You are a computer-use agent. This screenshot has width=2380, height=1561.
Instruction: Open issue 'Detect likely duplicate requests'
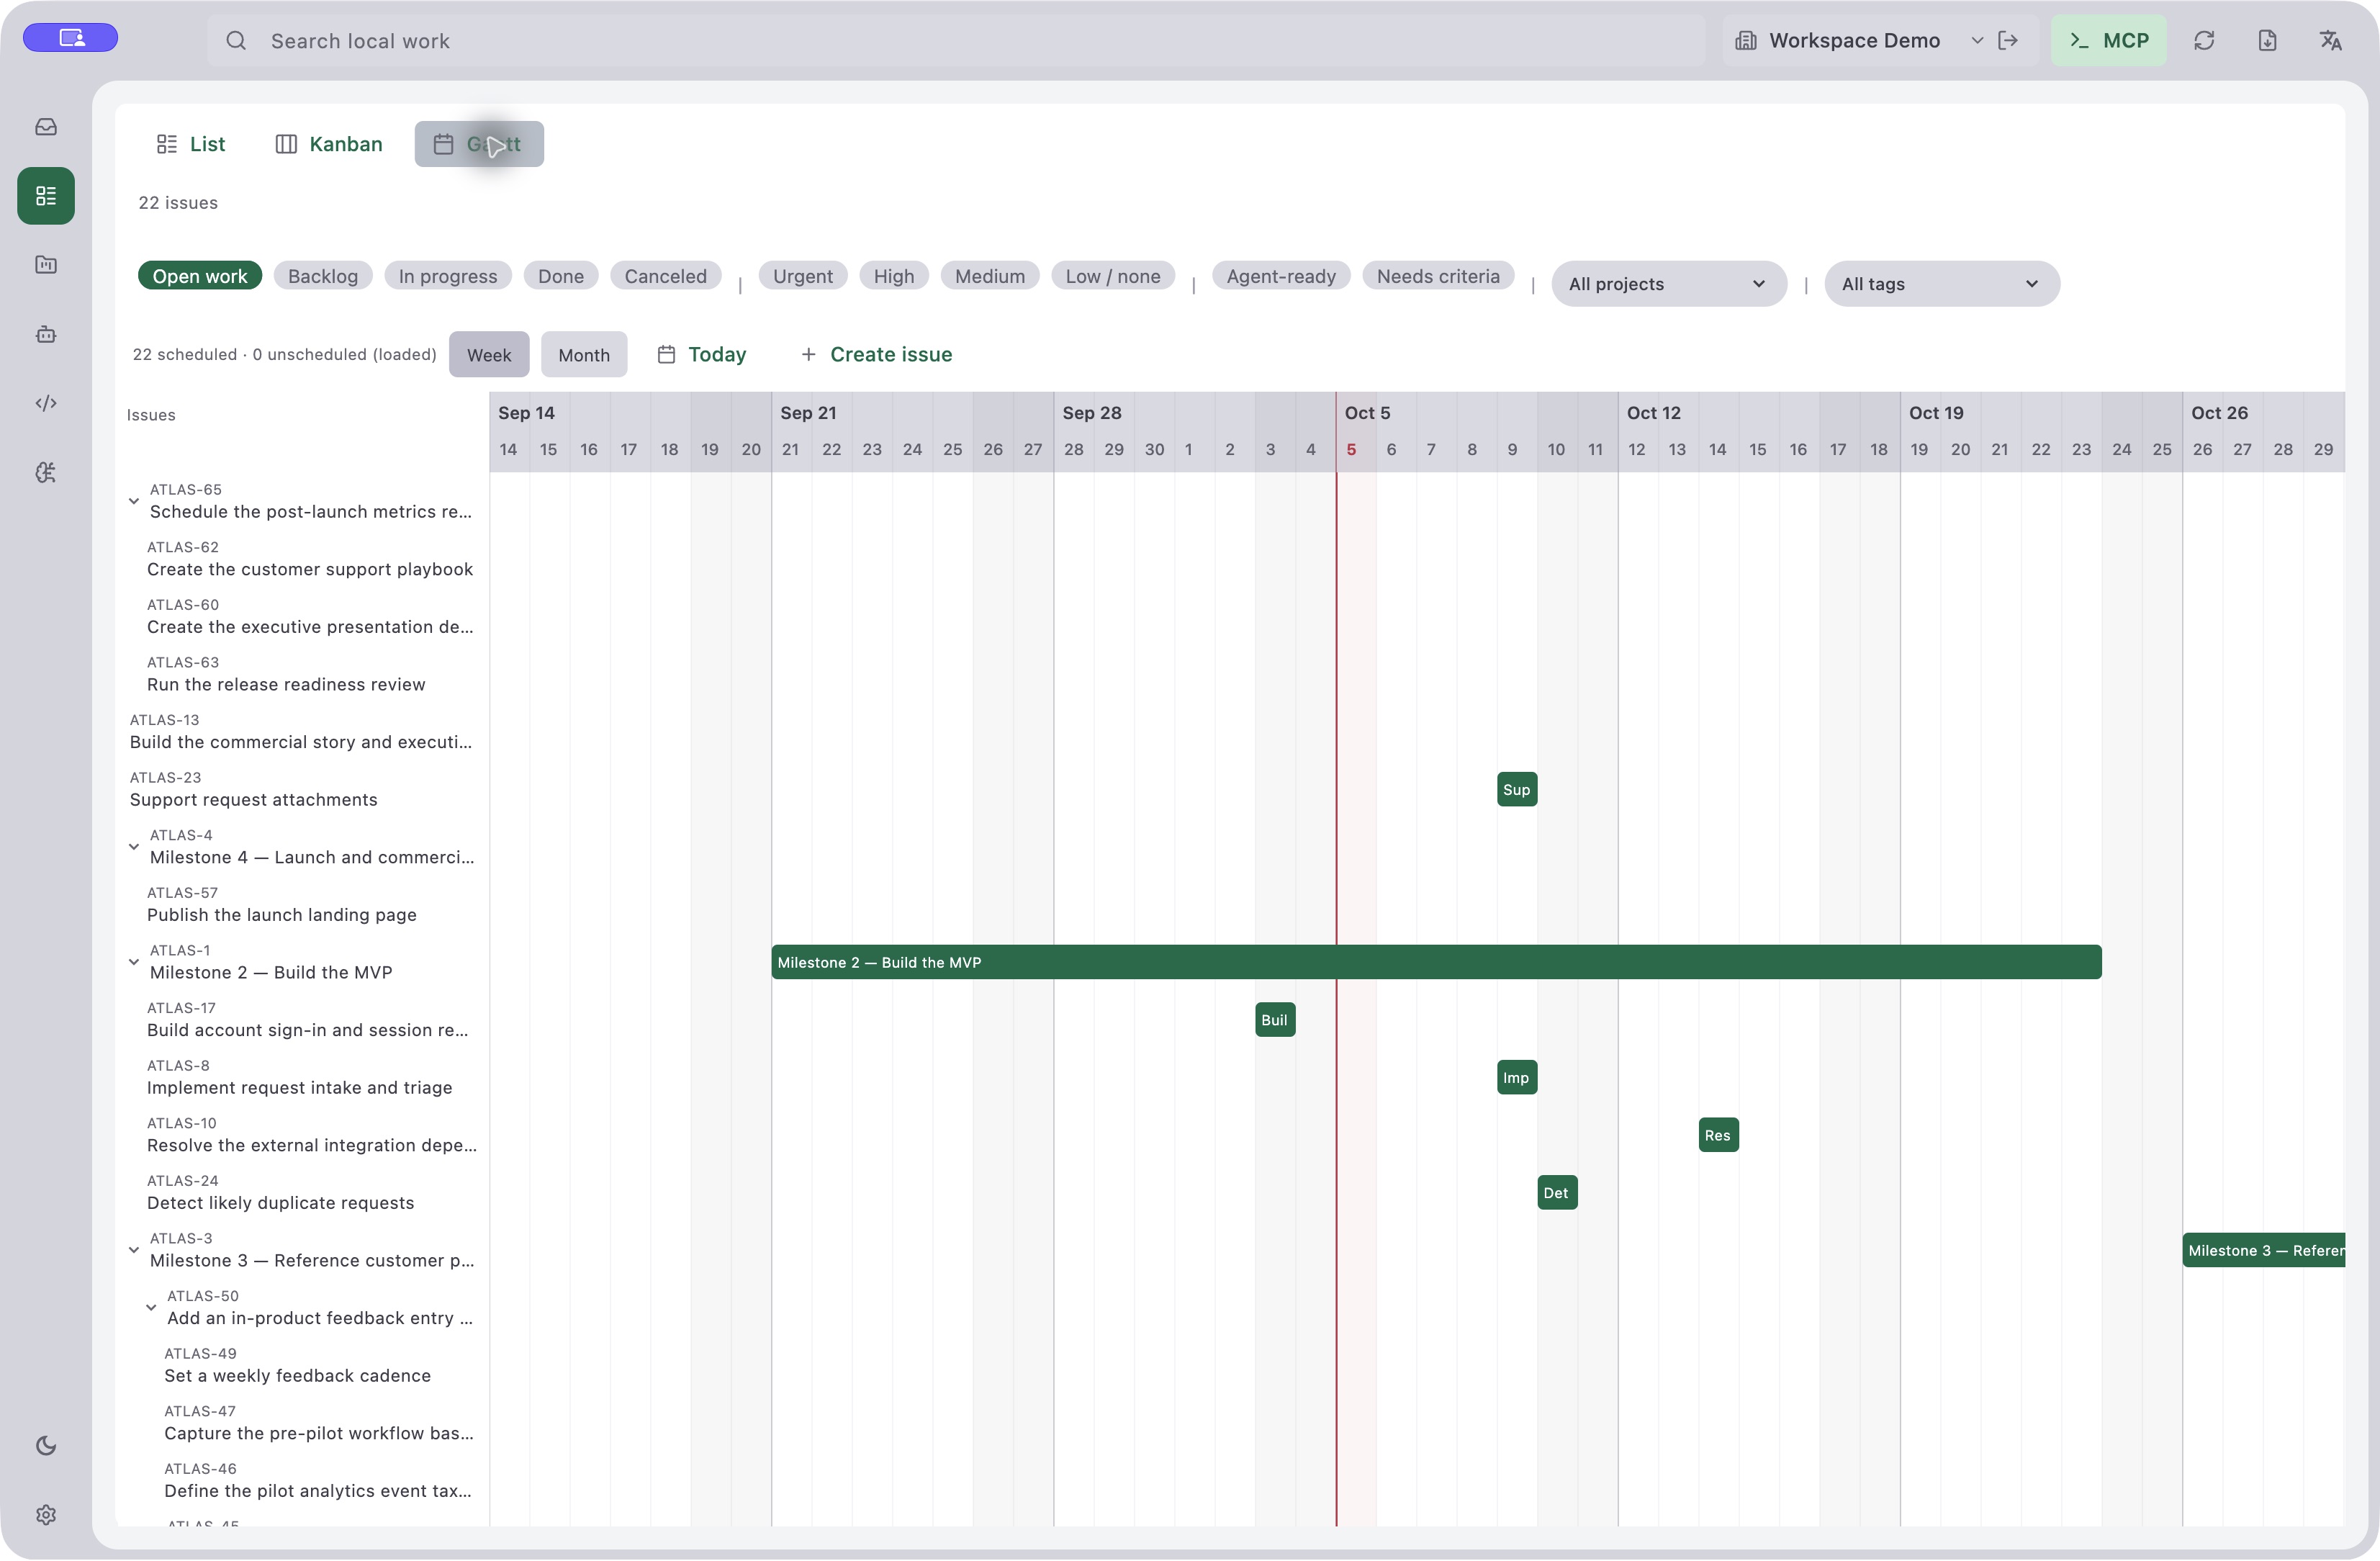280,1203
